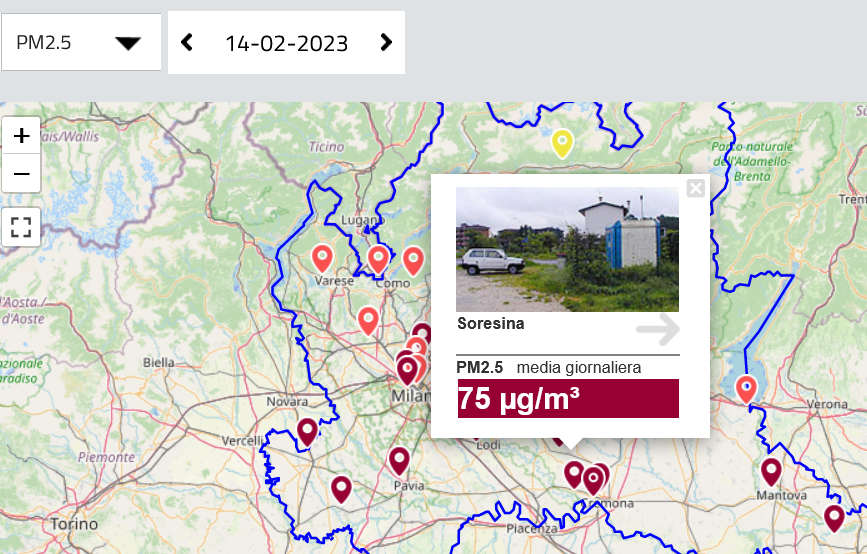The width and height of the screenshot is (867, 554).
Task: Select the dark red marker southeast of Mantova
Action: 834,519
